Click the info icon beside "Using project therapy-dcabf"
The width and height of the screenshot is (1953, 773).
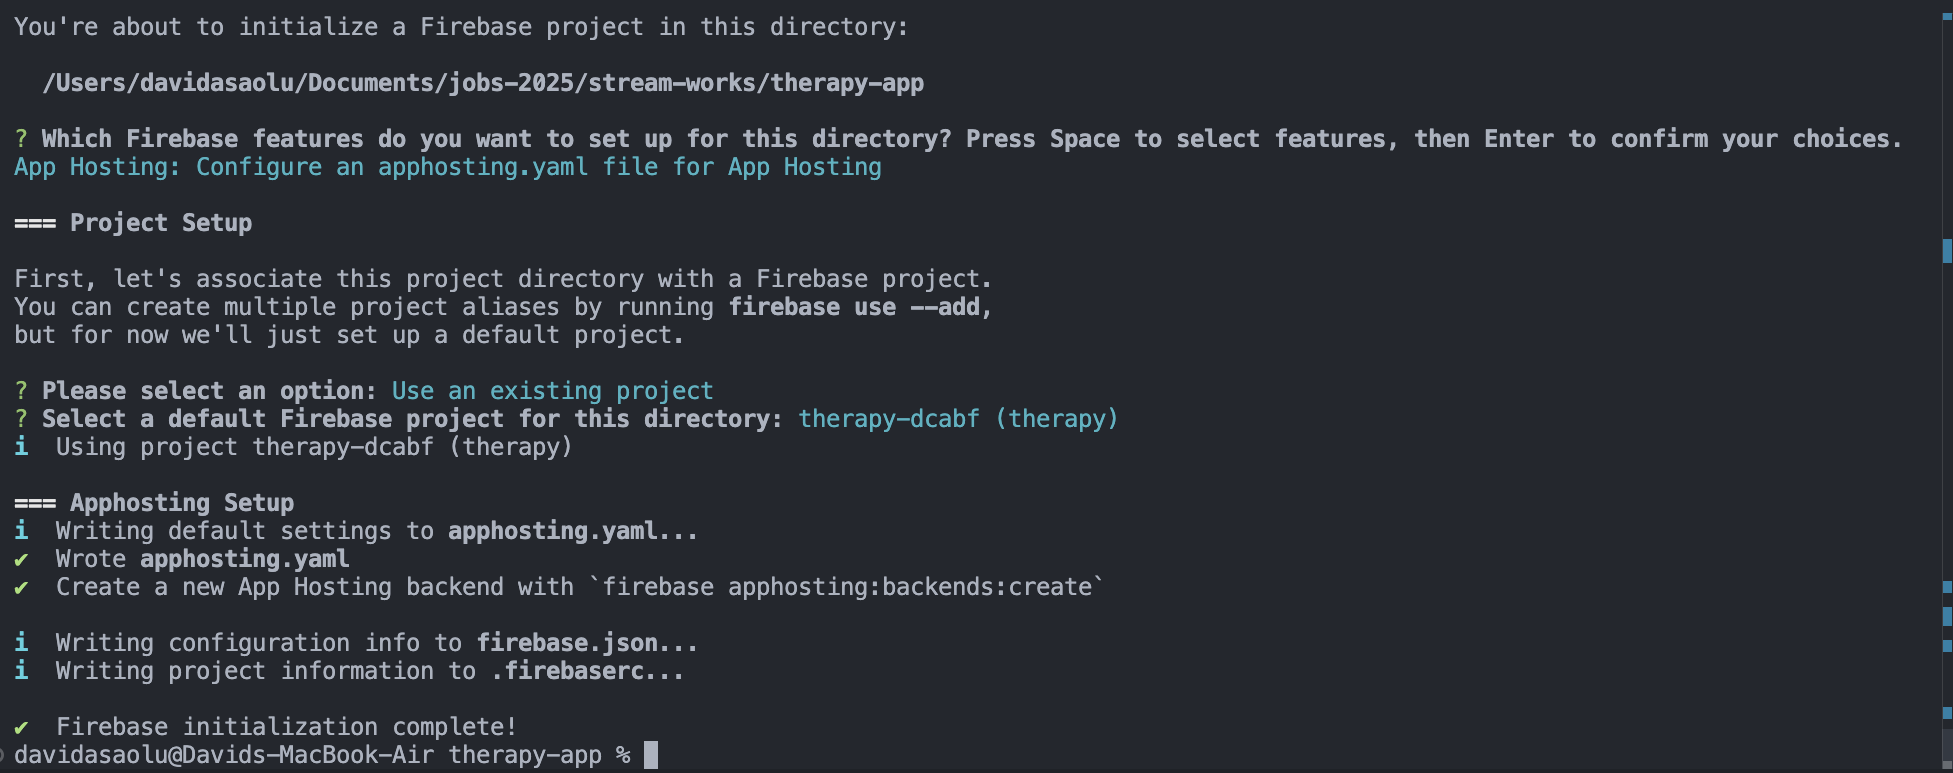(x=21, y=447)
